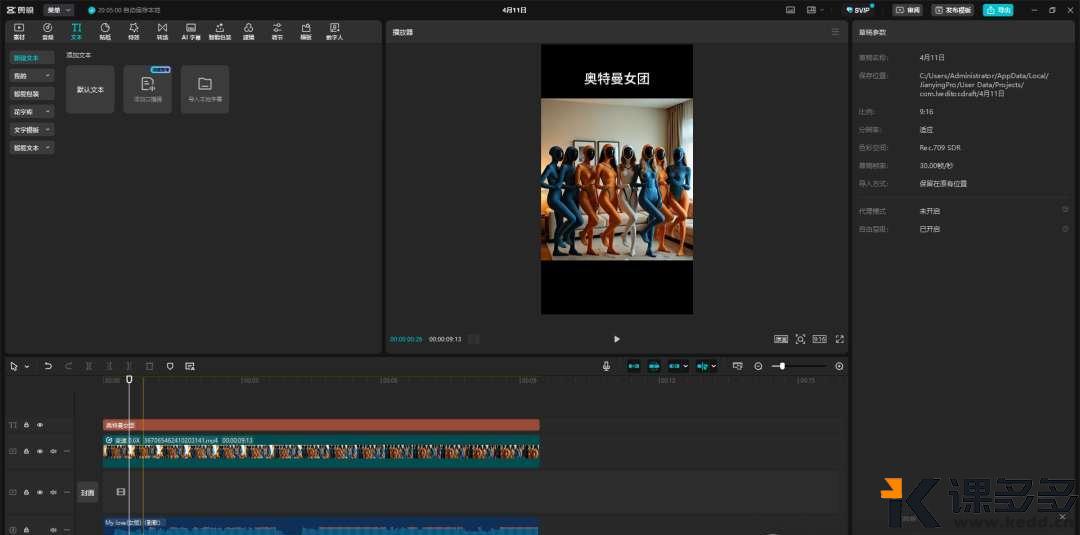
Task: Lock the text track
Action: pos(26,425)
